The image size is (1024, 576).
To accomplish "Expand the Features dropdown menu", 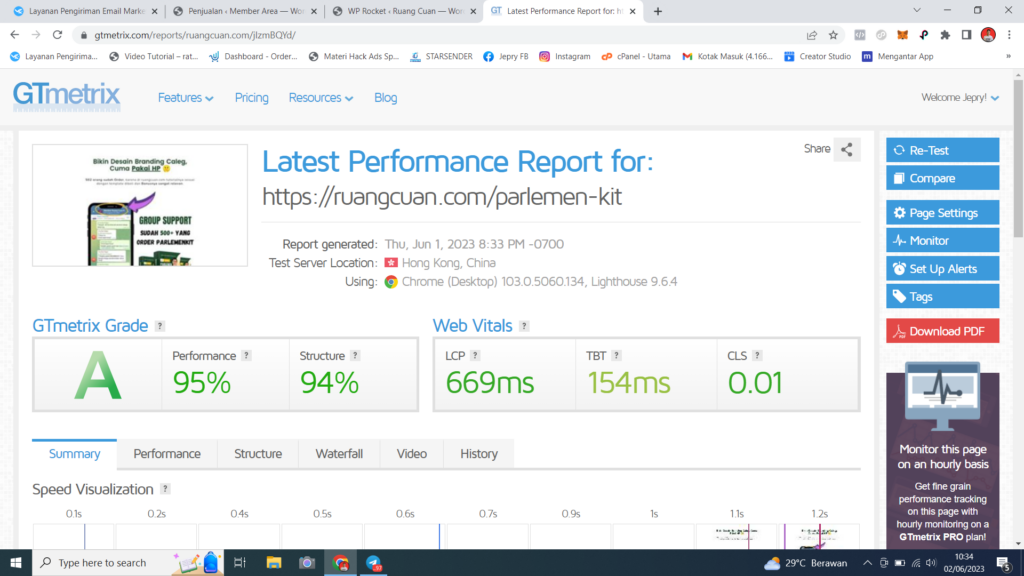I will (x=185, y=98).
